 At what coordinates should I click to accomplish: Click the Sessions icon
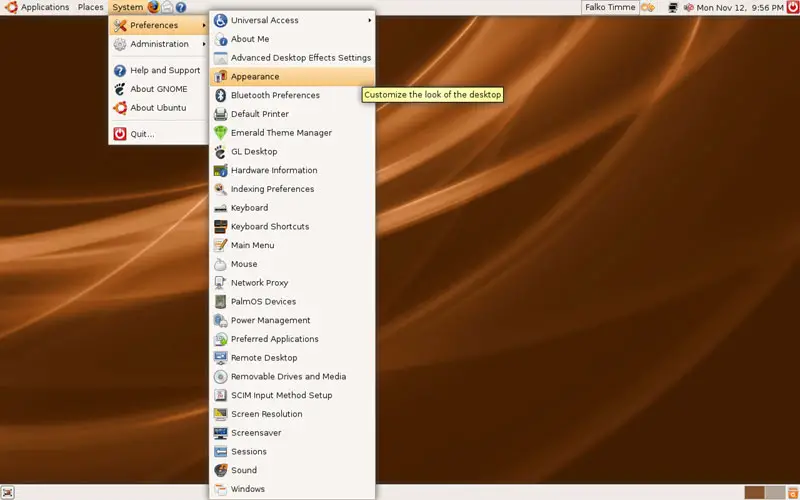point(220,452)
